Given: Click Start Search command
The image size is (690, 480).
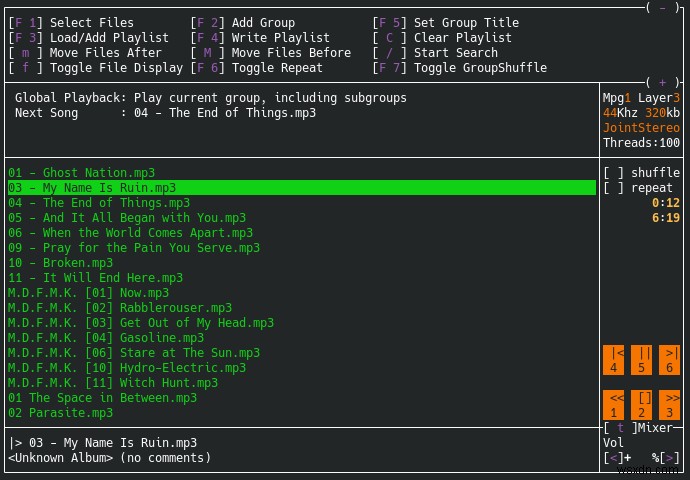Looking at the screenshot, I should point(455,53).
